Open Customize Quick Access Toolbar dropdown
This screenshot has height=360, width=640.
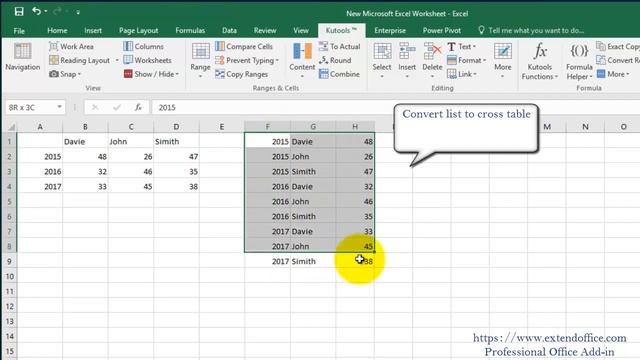pos(78,12)
